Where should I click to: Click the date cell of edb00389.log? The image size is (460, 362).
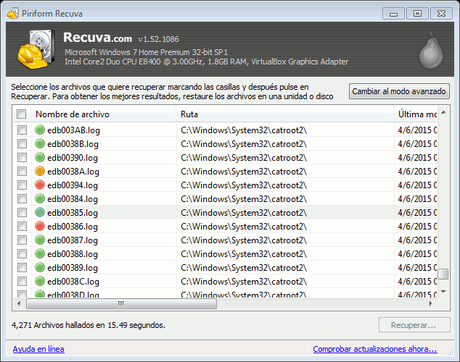pyautogui.click(x=417, y=268)
